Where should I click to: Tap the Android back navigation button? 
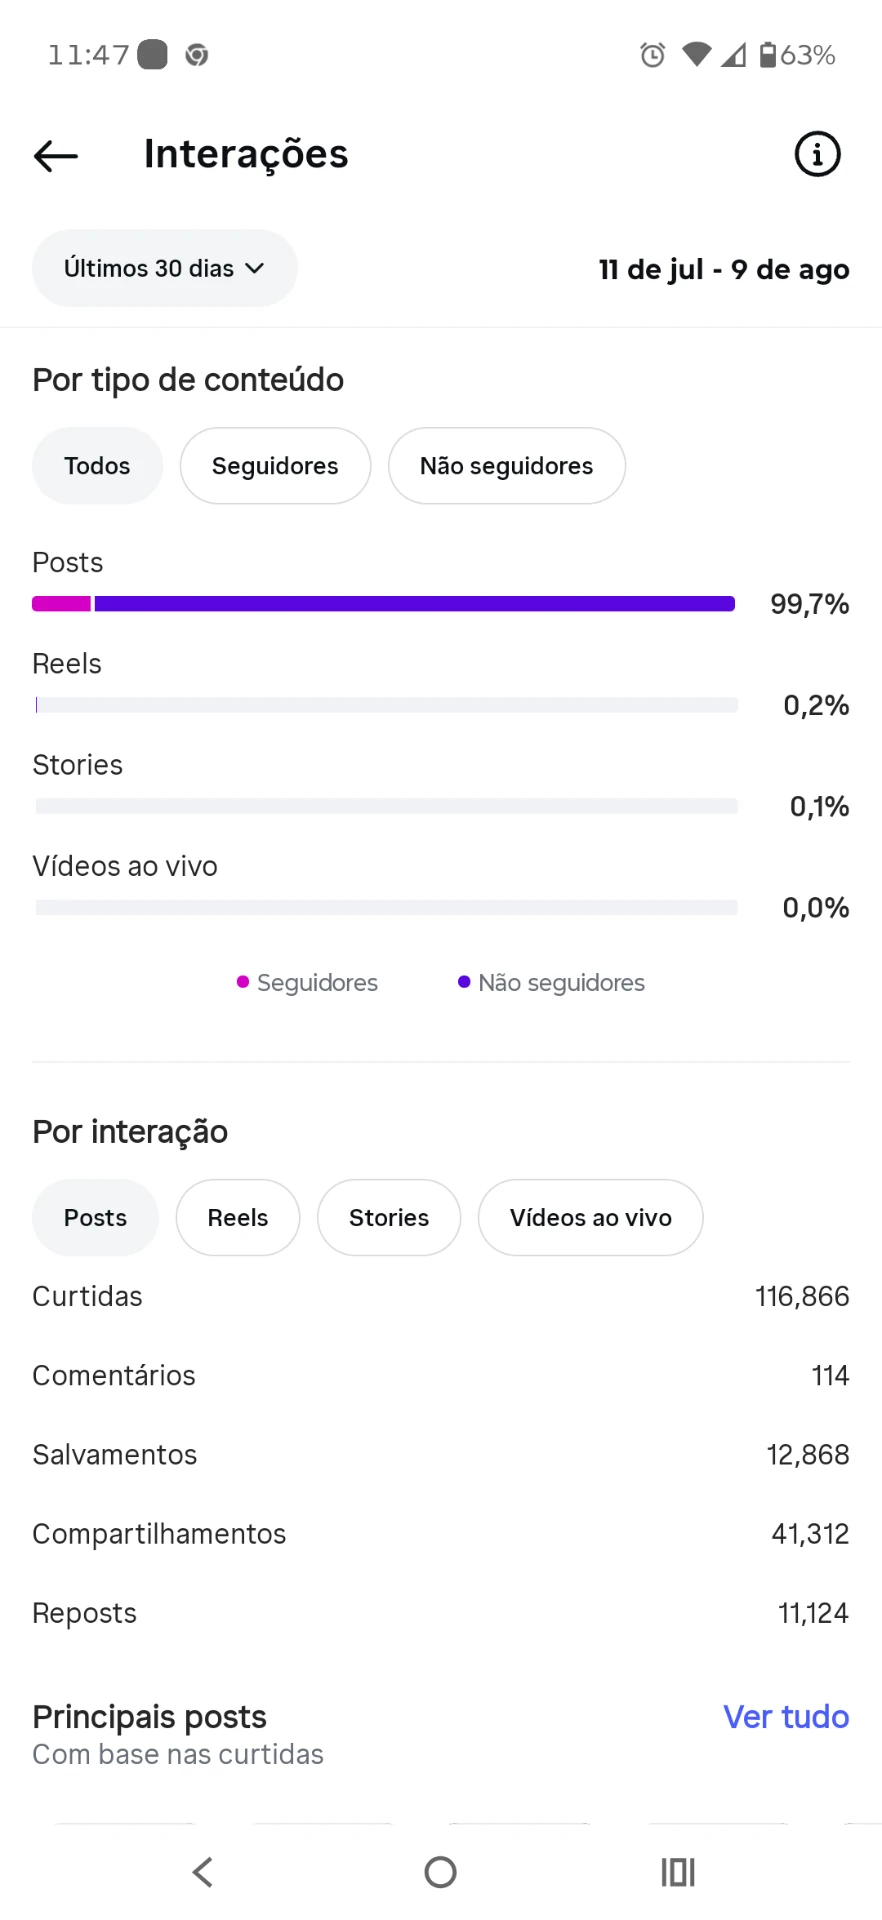[203, 1872]
